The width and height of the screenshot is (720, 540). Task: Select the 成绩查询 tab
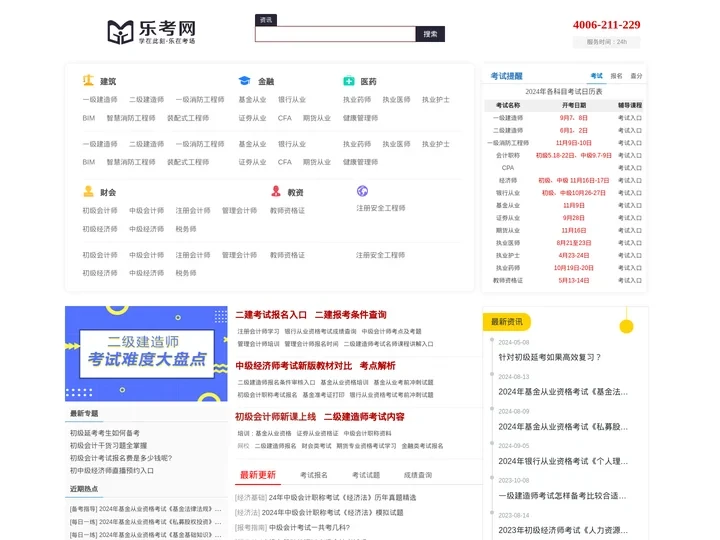(x=417, y=475)
